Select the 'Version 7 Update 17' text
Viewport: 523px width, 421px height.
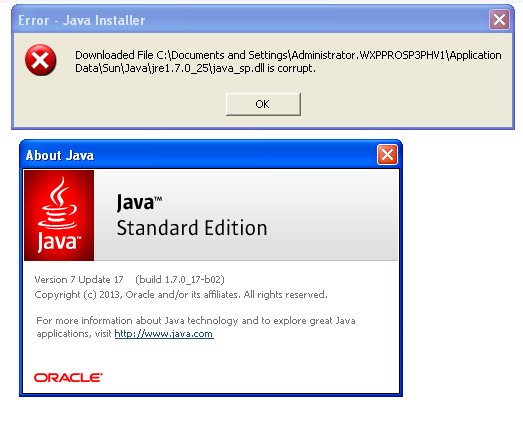[79, 279]
